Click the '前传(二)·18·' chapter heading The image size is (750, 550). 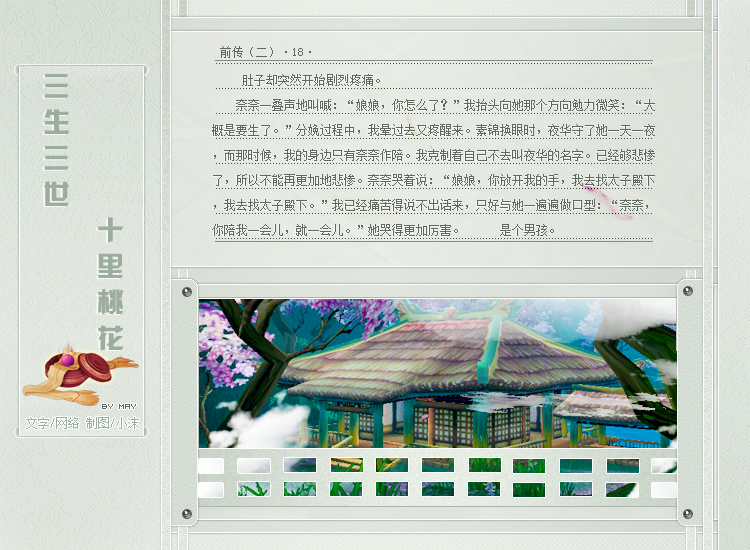pyautogui.click(x=266, y=52)
